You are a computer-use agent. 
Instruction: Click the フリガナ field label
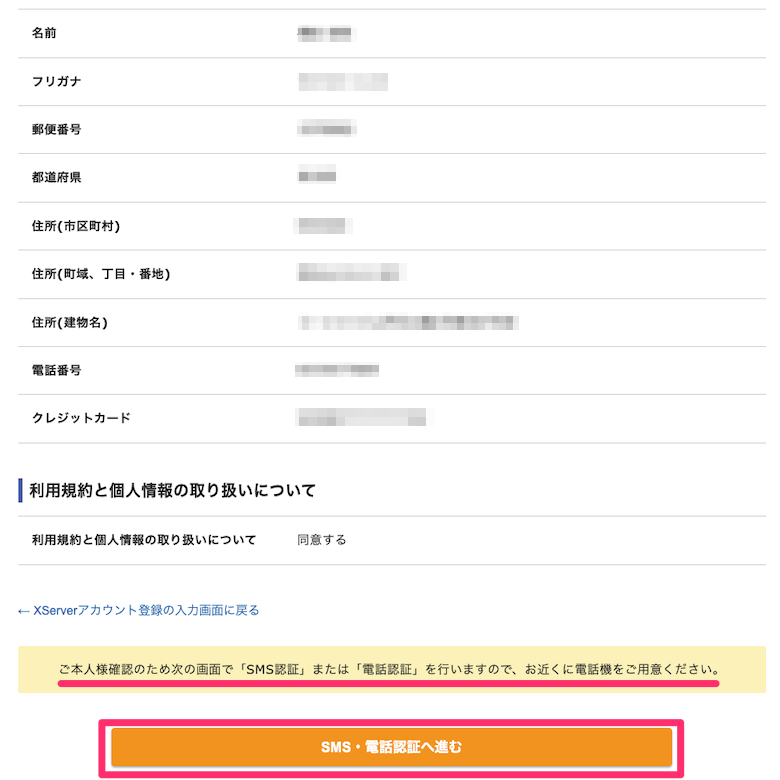[56, 81]
